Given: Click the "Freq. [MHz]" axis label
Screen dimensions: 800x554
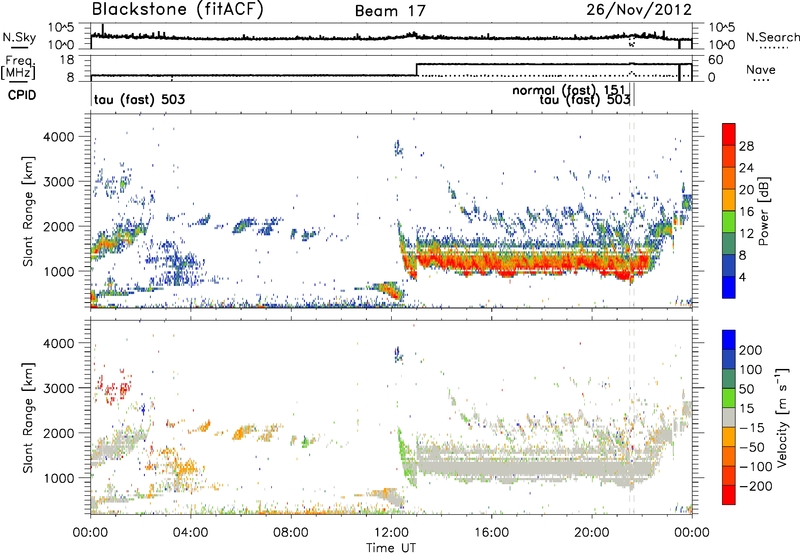Looking at the screenshot, I should (x=18, y=67).
